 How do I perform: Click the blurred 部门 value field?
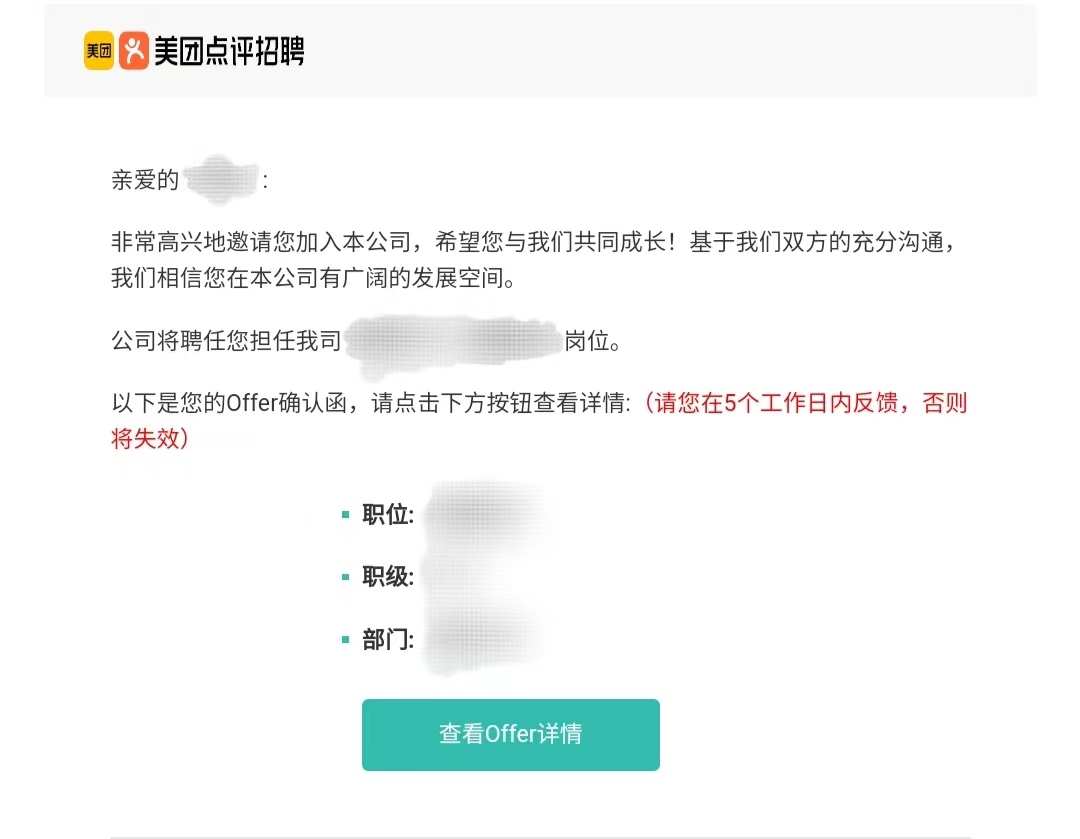[x=490, y=639]
